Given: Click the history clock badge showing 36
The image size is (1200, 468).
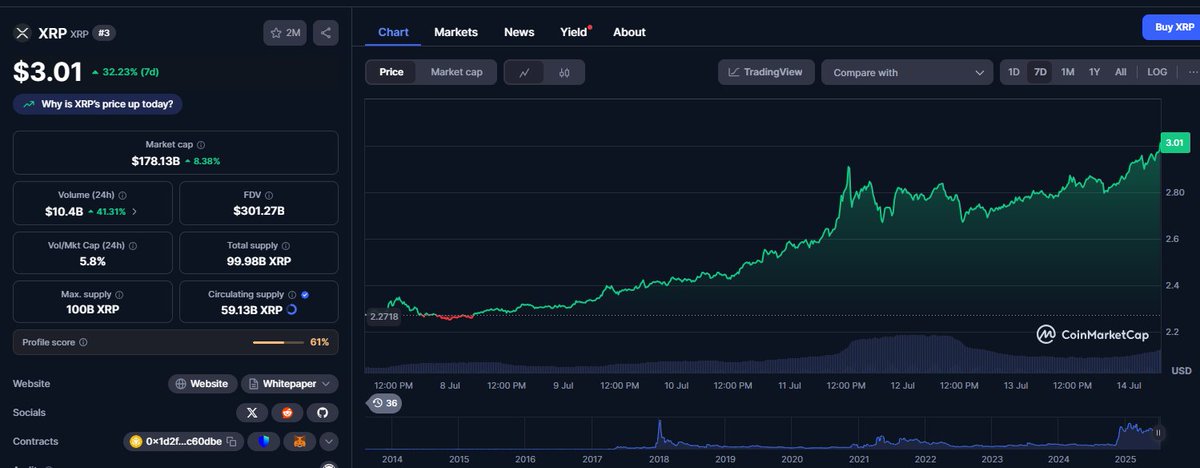Looking at the screenshot, I should pyautogui.click(x=384, y=403).
